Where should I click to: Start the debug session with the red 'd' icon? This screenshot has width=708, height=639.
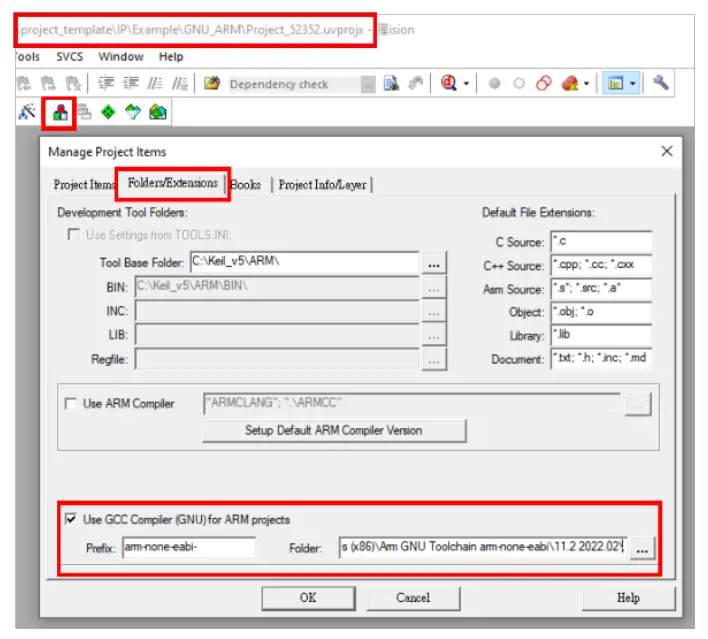pyautogui.click(x=448, y=83)
